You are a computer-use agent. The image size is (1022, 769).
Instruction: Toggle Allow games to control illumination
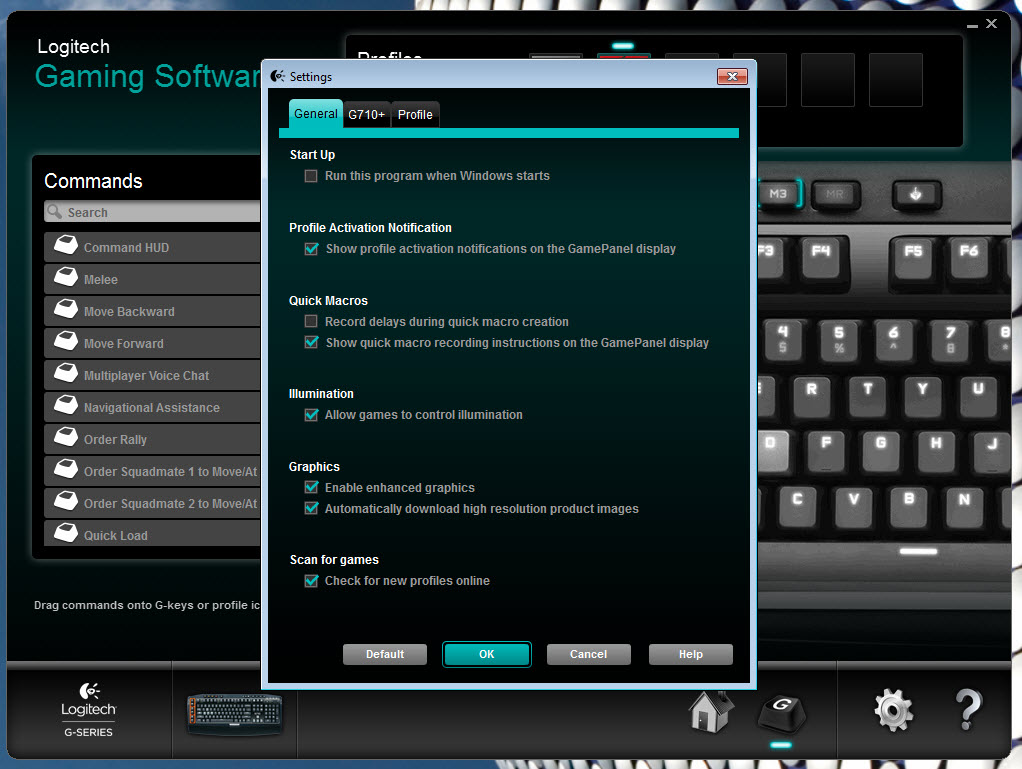pos(312,414)
